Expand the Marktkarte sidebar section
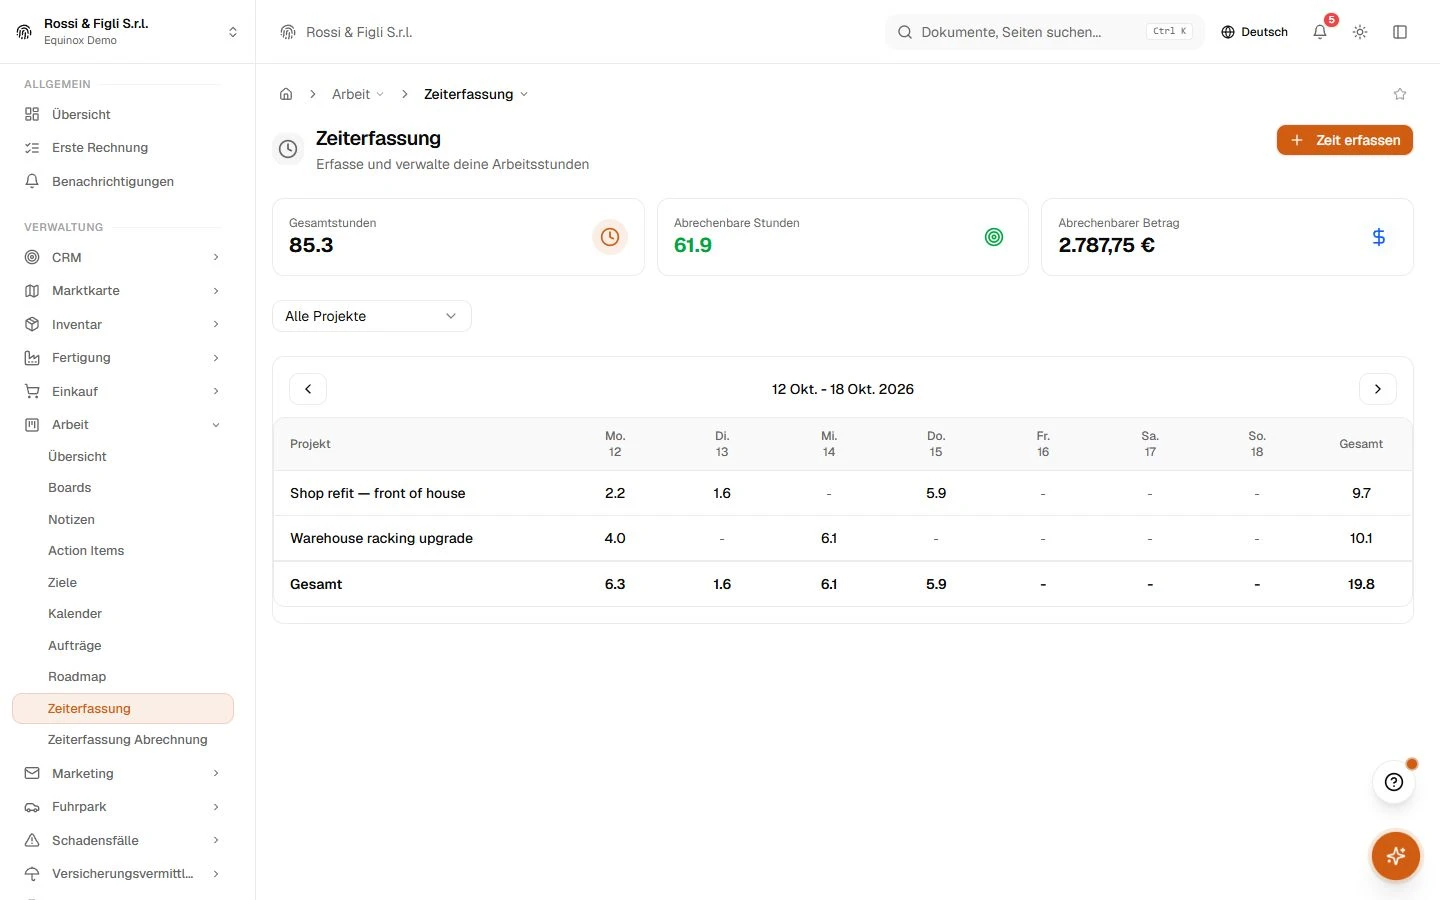1440x900 pixels. pos(122,291)
